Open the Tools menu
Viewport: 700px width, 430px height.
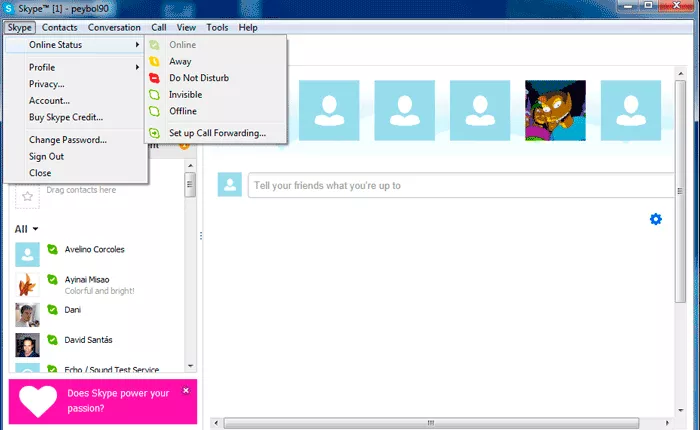(217, 28)
